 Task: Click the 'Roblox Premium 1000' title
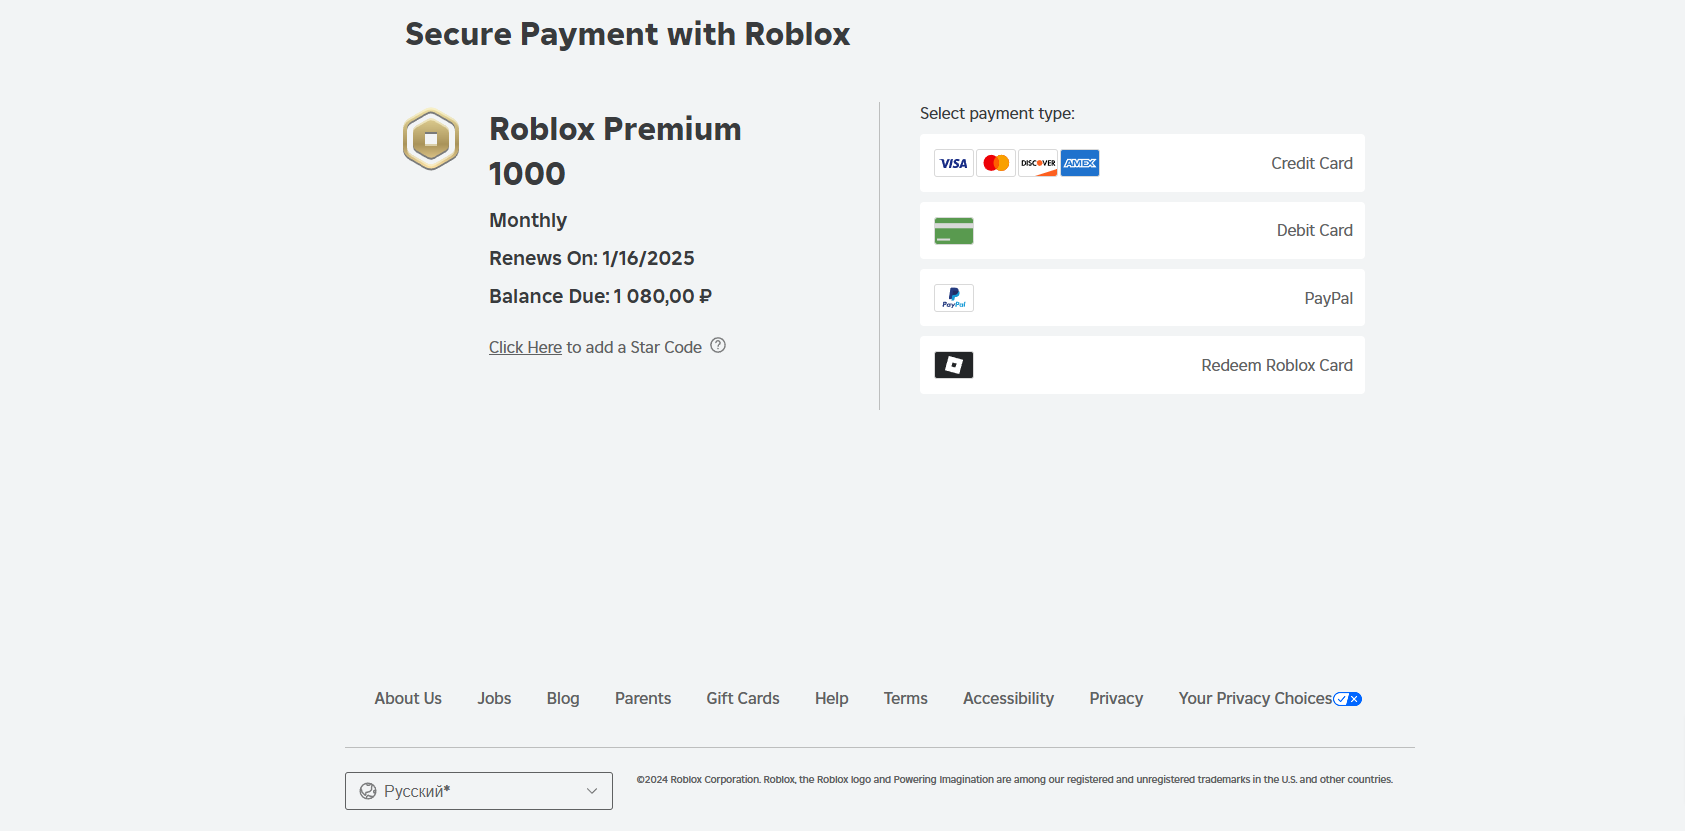pyautogui.click(x=615, y=151)
